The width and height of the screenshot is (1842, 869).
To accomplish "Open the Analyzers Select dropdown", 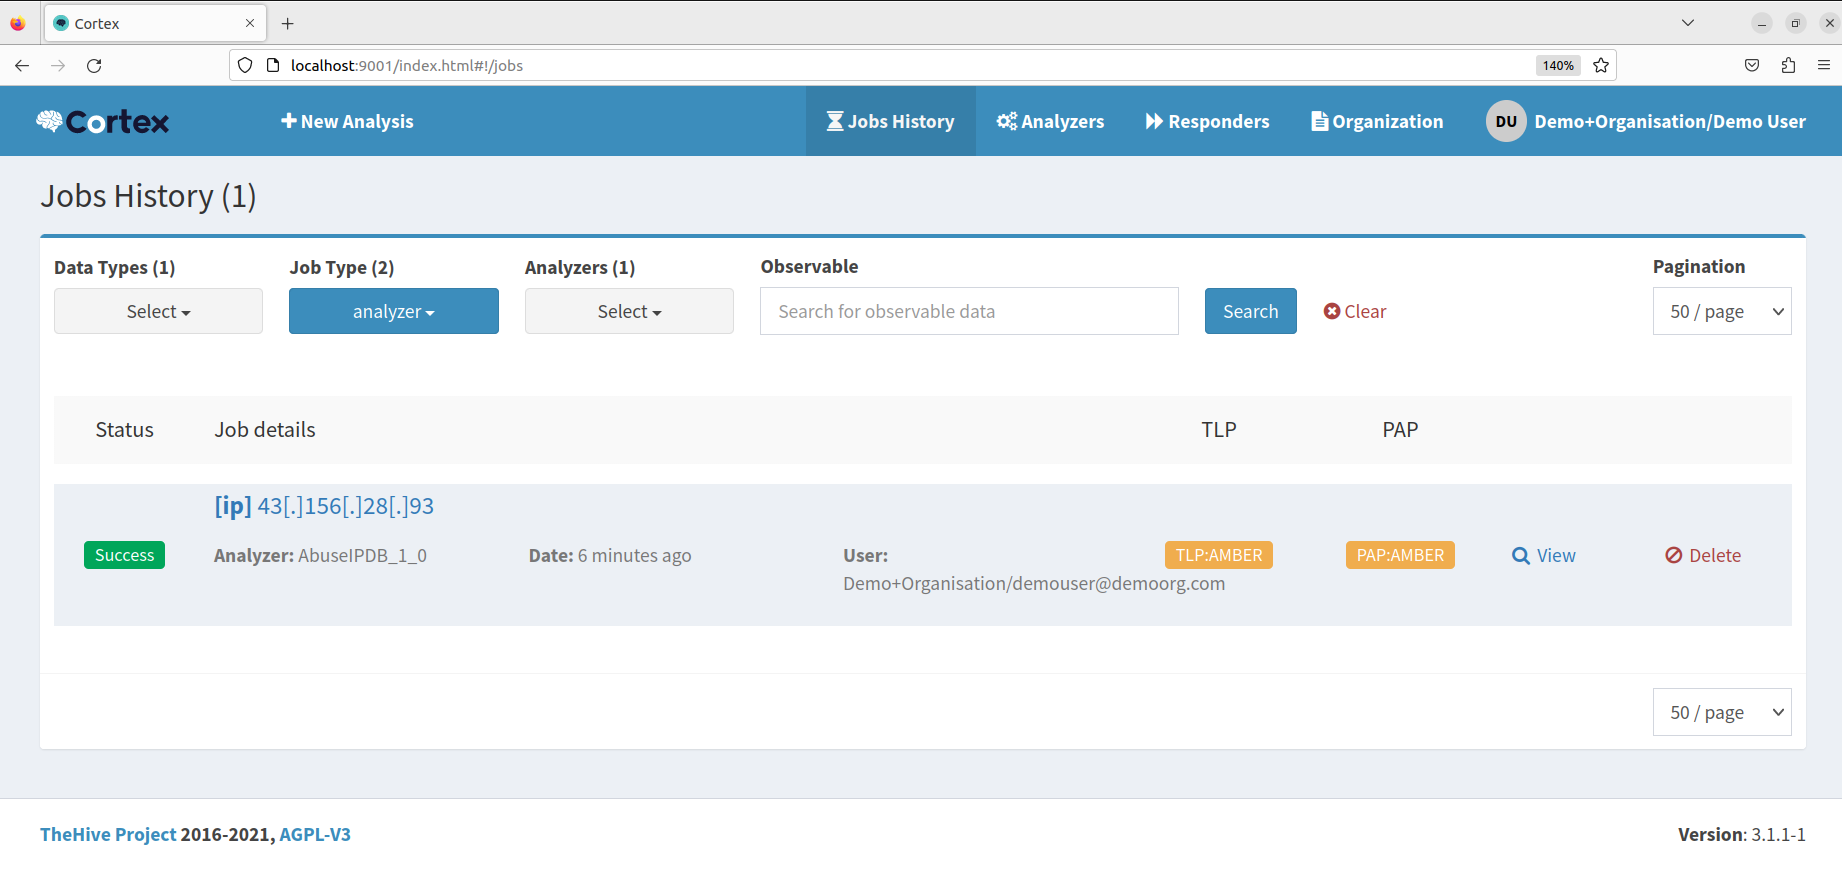I will (x=629, y=311).
